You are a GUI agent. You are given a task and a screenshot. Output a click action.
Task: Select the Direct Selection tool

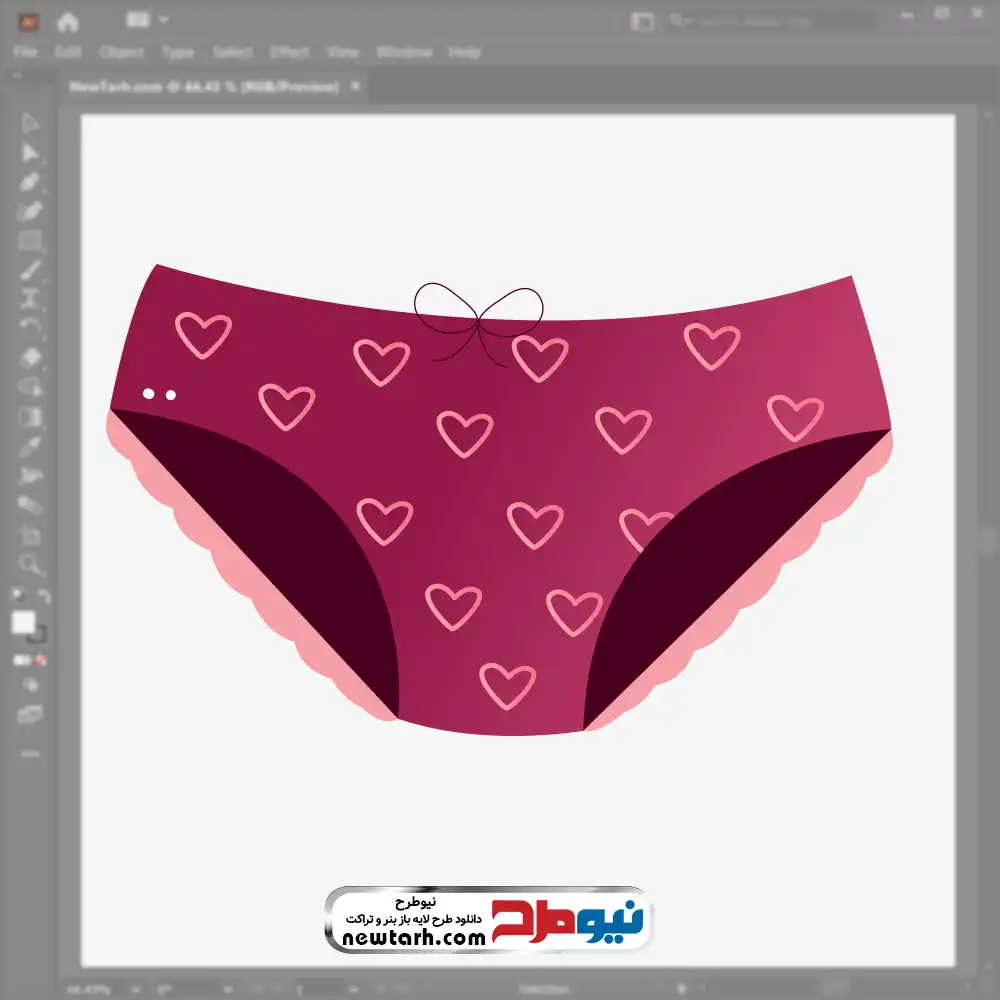click(30, 152)
